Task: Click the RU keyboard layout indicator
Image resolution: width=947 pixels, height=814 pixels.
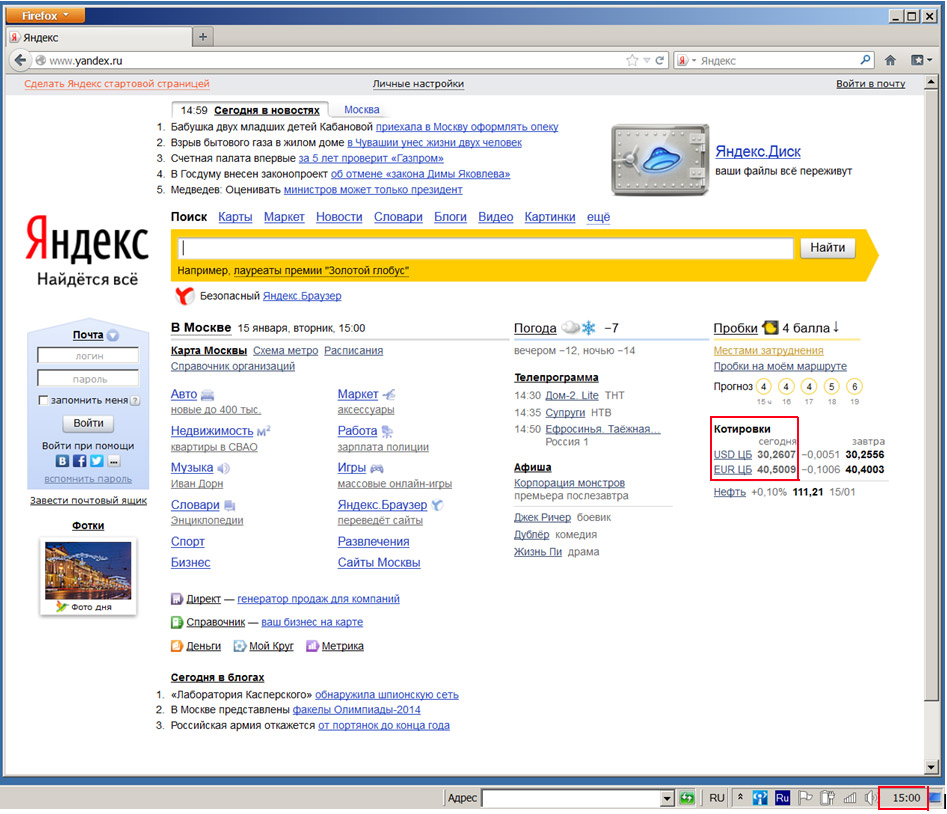Action: coord(717,798)
